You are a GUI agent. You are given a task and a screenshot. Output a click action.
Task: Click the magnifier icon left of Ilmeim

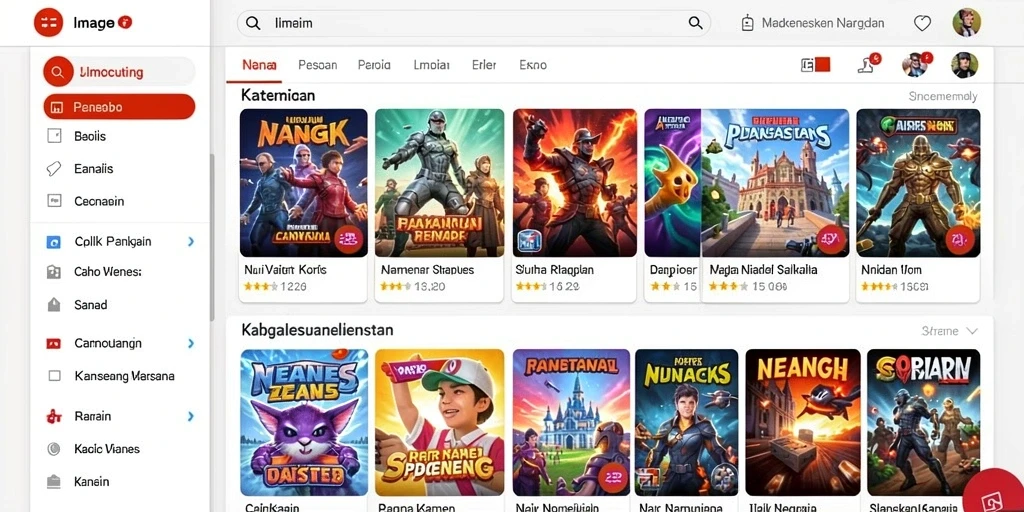(x=253, y=24)
